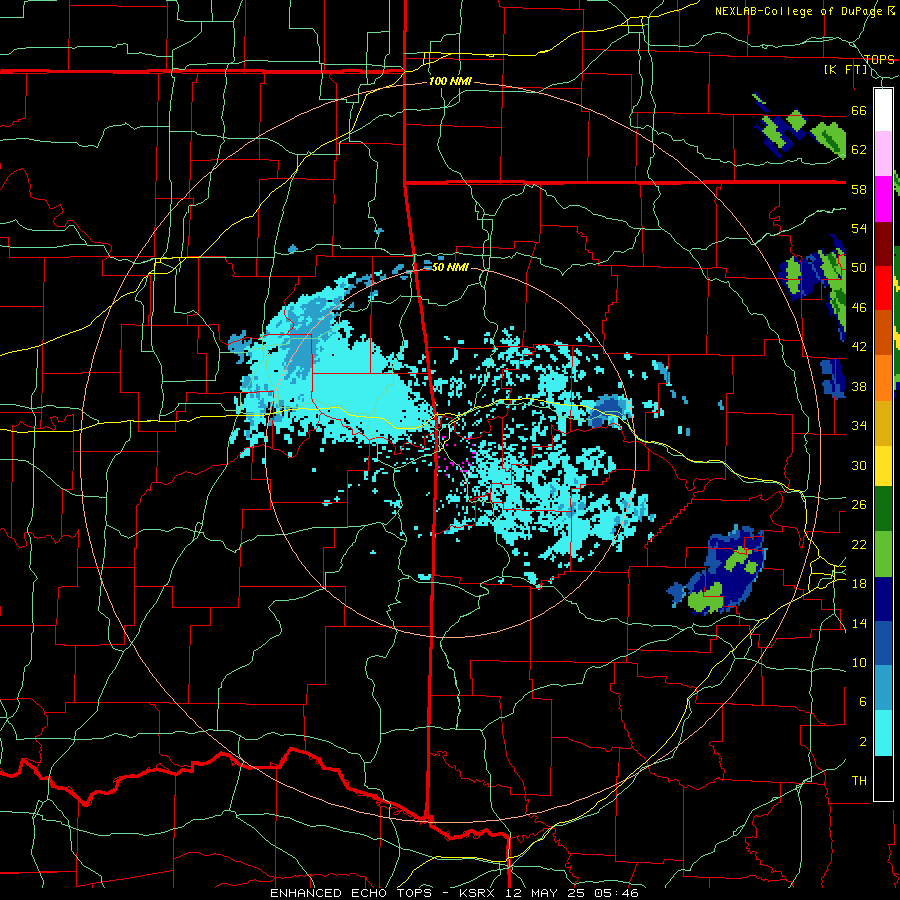Pick the navy blue legend band
Screen dimensions: 900x900
click(x=883, y=599)
